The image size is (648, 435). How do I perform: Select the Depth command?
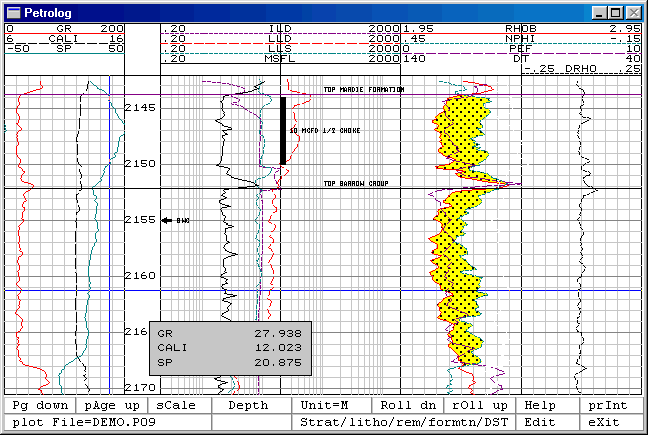(x=248, y=405)
